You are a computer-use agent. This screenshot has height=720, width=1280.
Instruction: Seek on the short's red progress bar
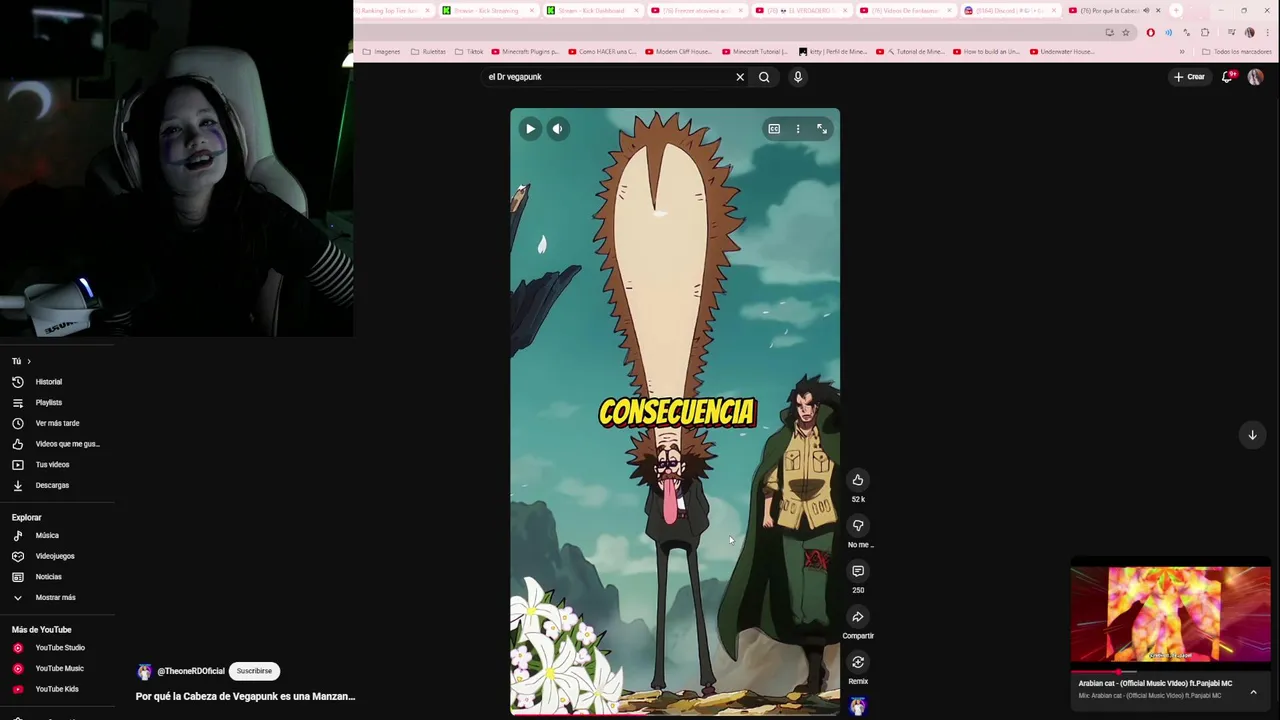click(x=675, y=714)
